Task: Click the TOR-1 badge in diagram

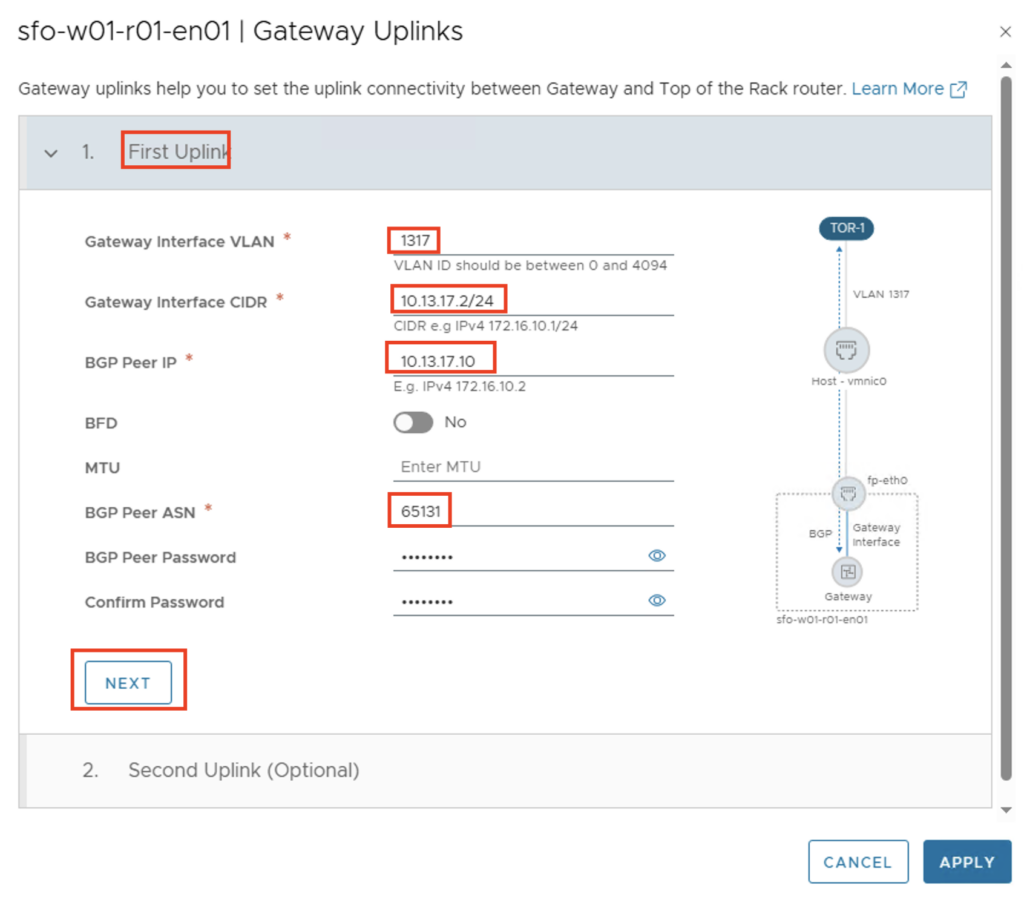Action: (846, 228)
